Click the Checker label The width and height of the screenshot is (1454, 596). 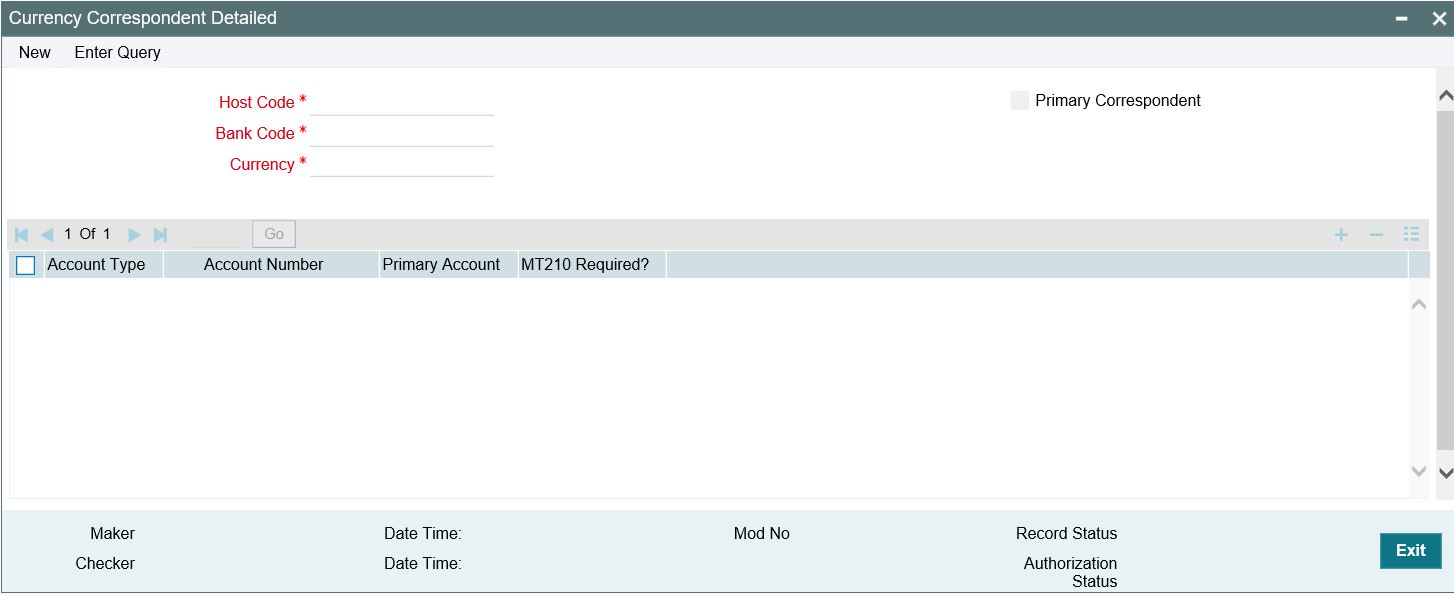pyautogui.click(x=105, y=564)
